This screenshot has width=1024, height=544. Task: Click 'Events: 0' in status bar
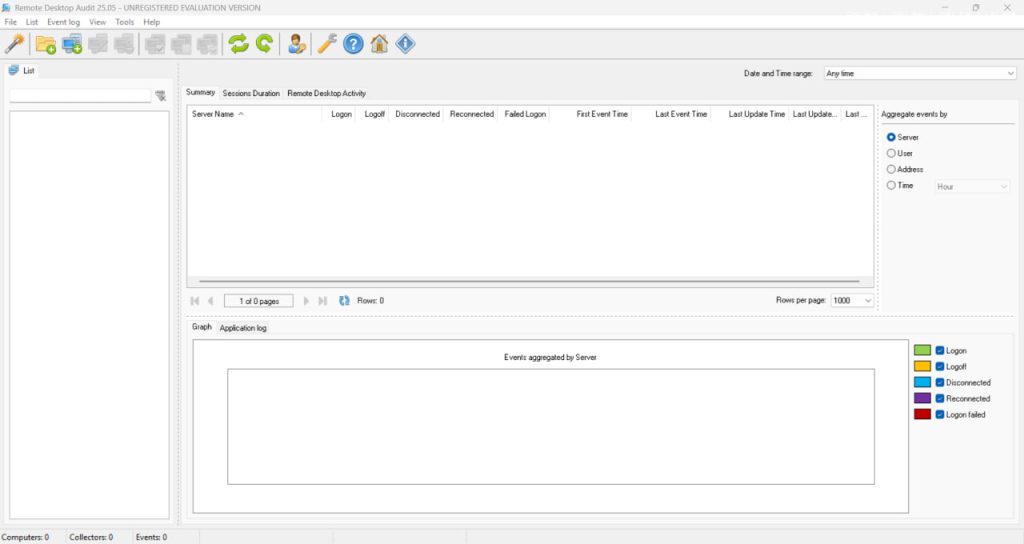click(152, 537)
